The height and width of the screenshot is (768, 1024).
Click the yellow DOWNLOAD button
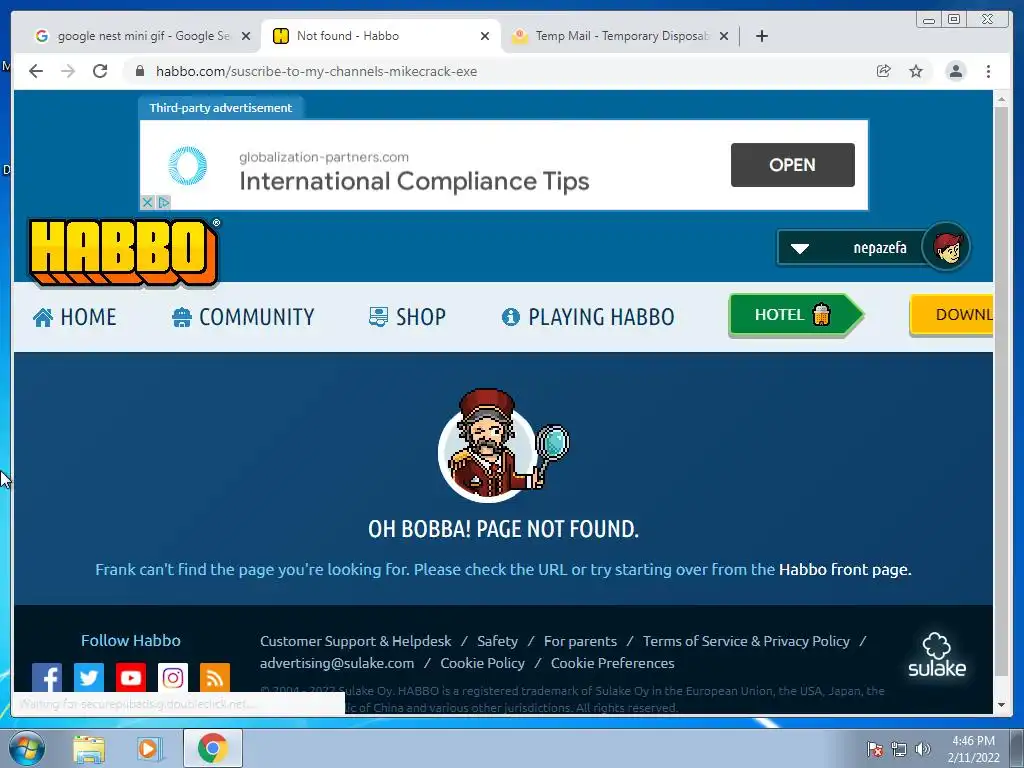952,315
